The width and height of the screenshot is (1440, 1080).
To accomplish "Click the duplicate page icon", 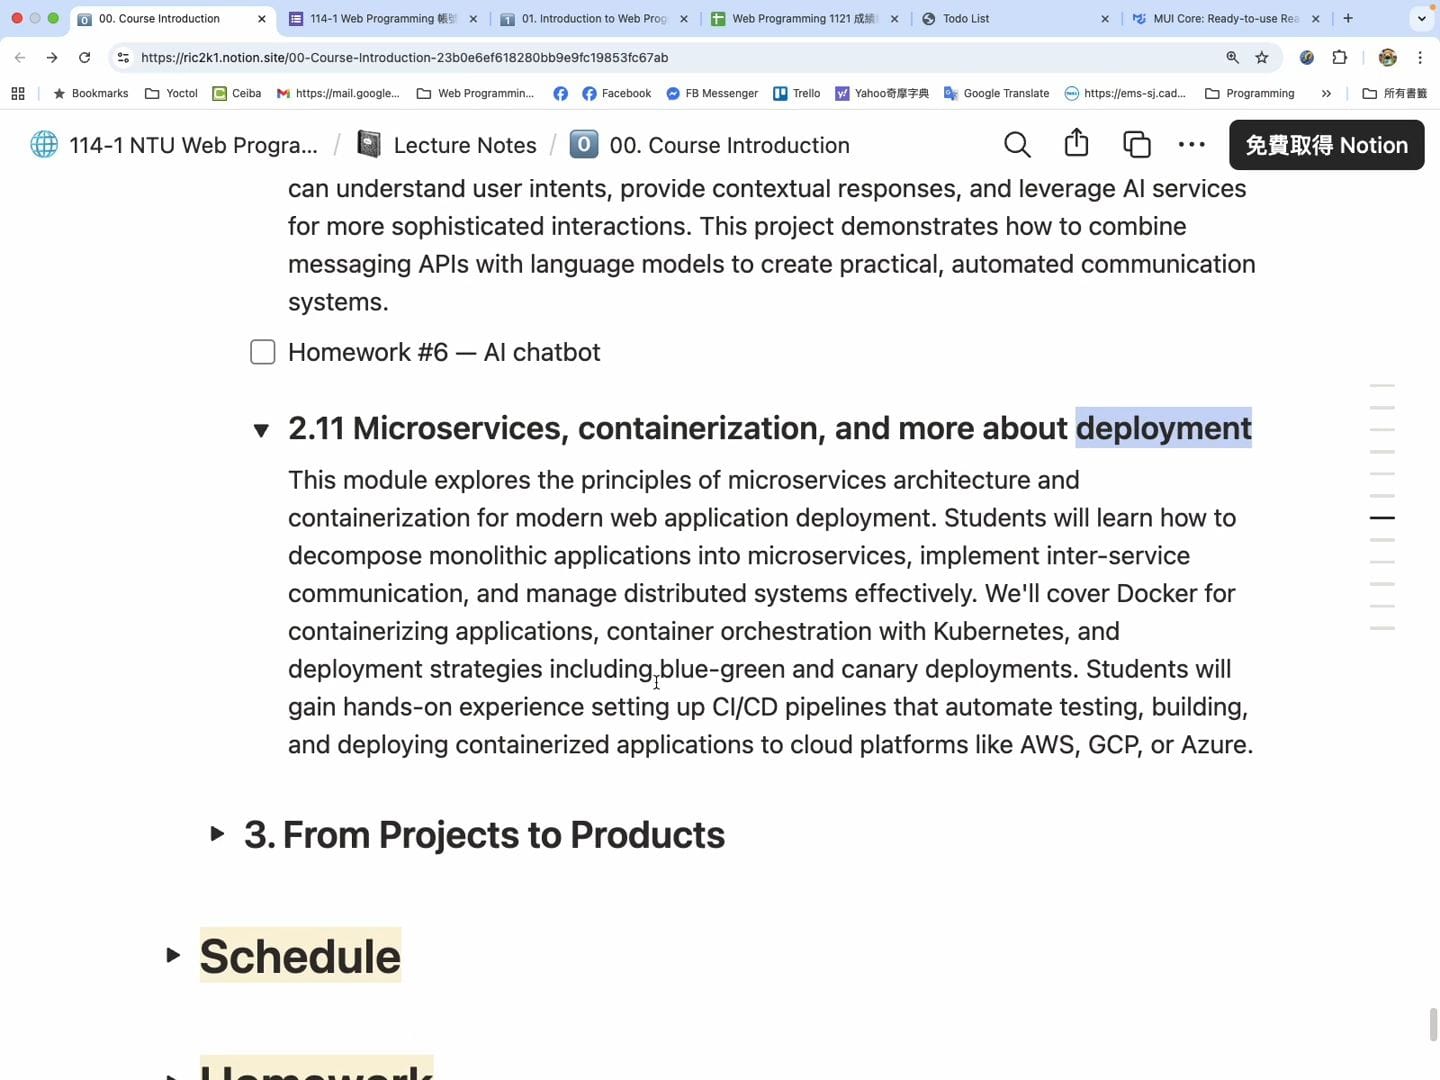I will click(1136, 145).
